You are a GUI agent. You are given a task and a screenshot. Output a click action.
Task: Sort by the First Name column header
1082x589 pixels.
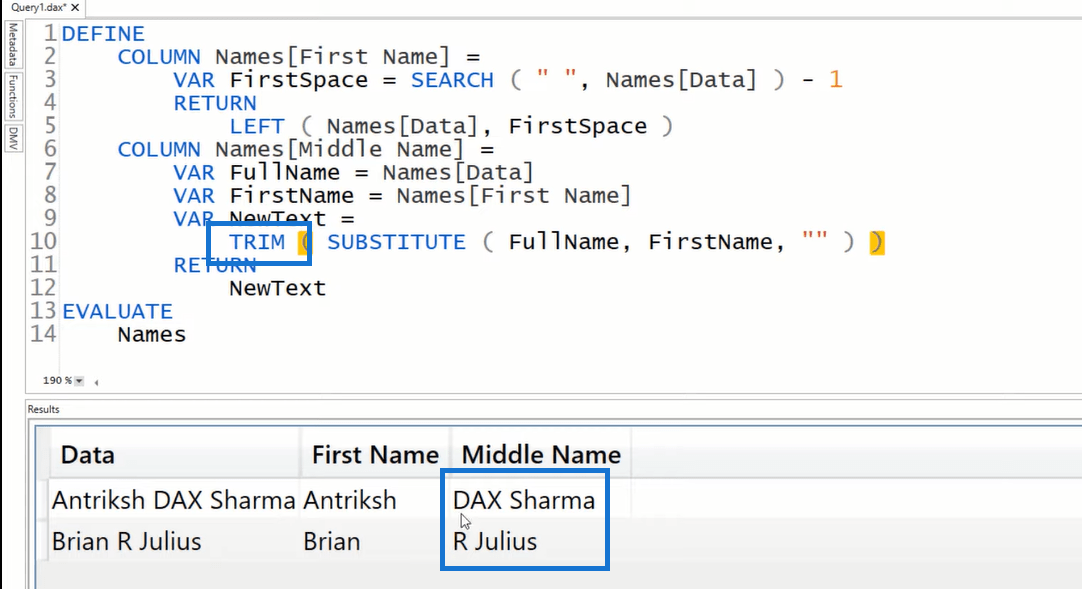[375, 455]
